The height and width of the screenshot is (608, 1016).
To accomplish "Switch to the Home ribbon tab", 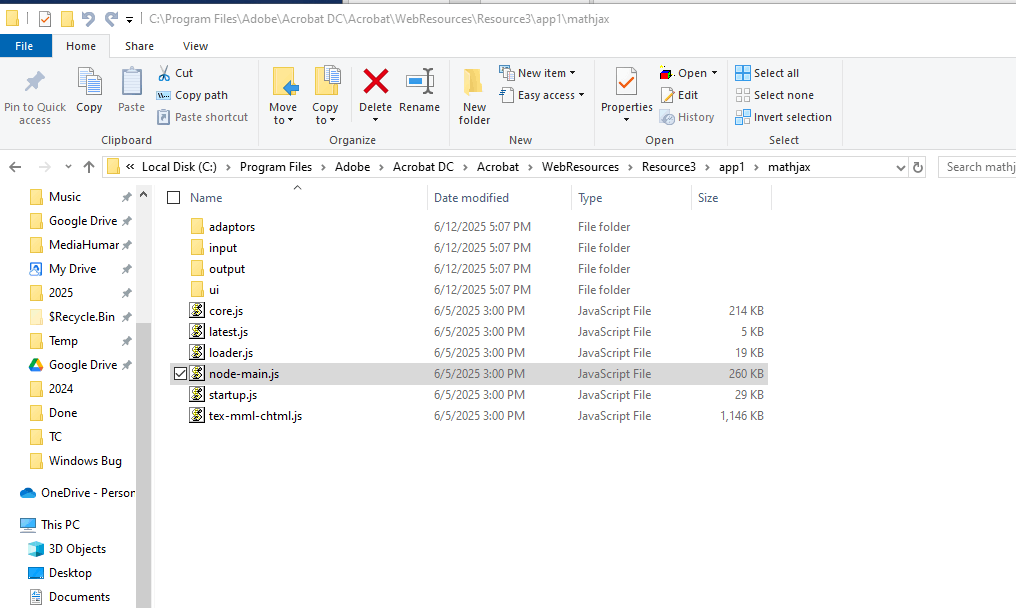I will [x=81, y=46].
